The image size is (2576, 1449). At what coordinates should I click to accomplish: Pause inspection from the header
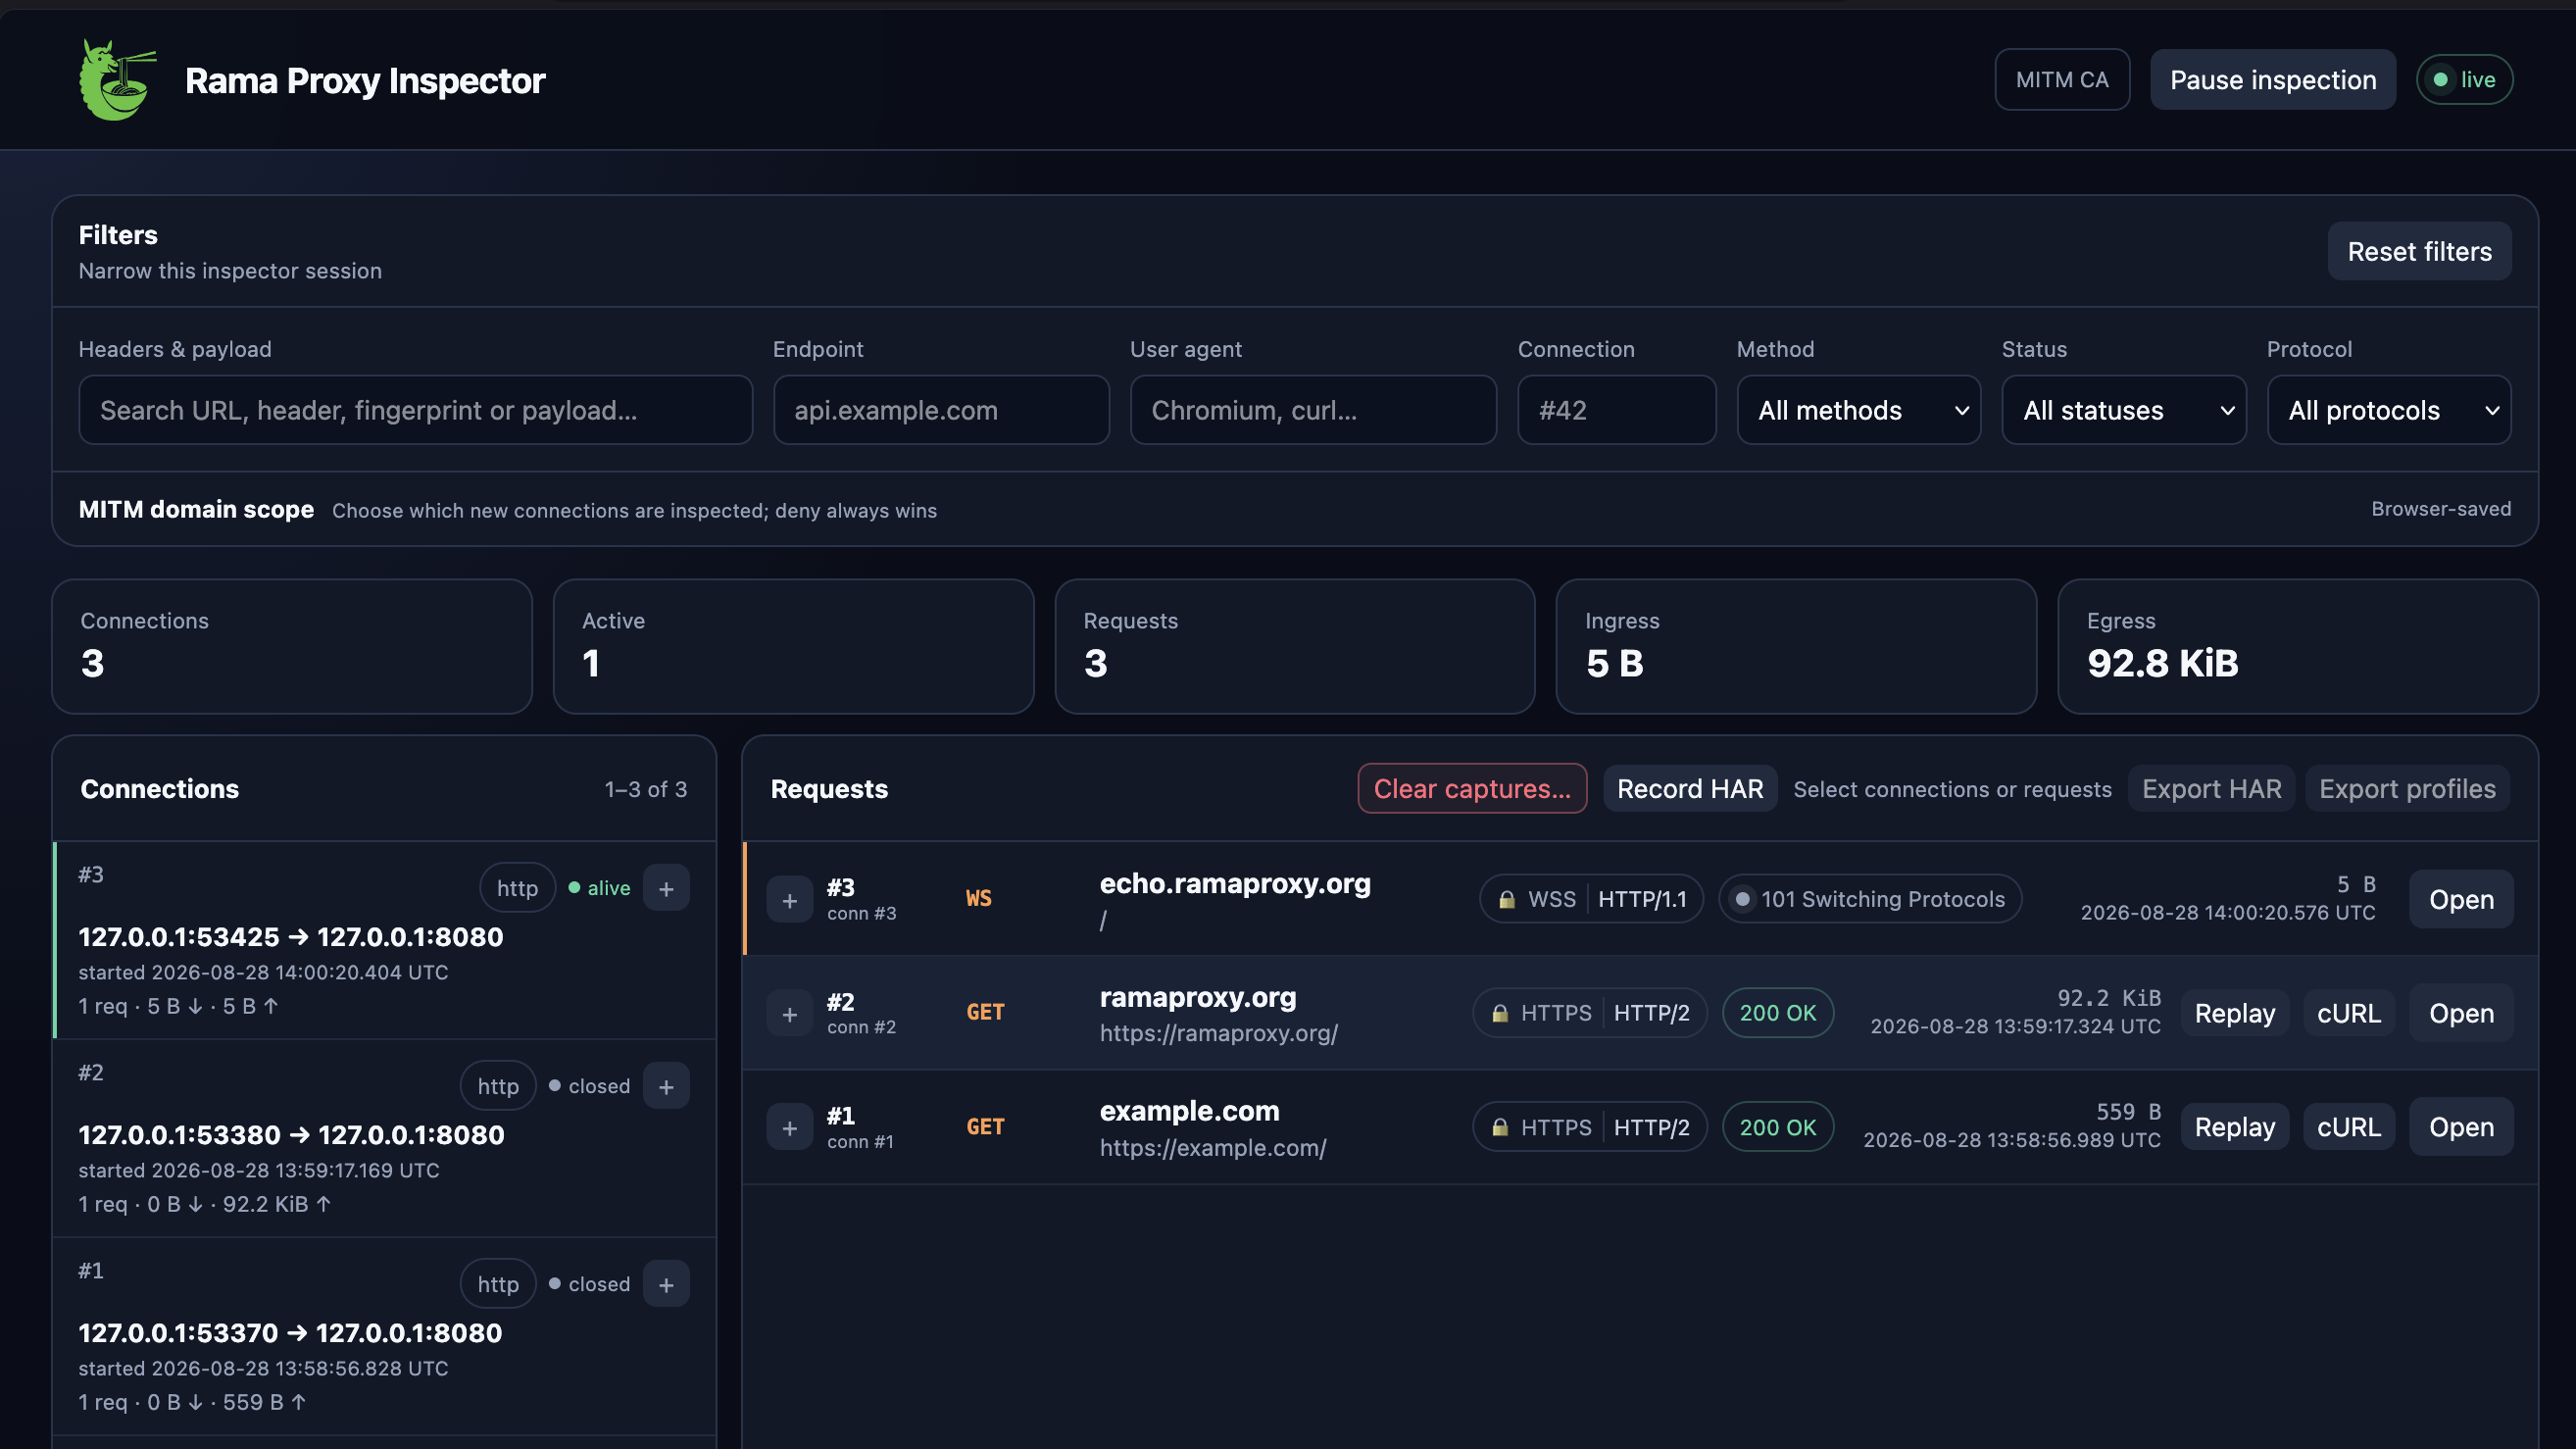point(2272,80)
